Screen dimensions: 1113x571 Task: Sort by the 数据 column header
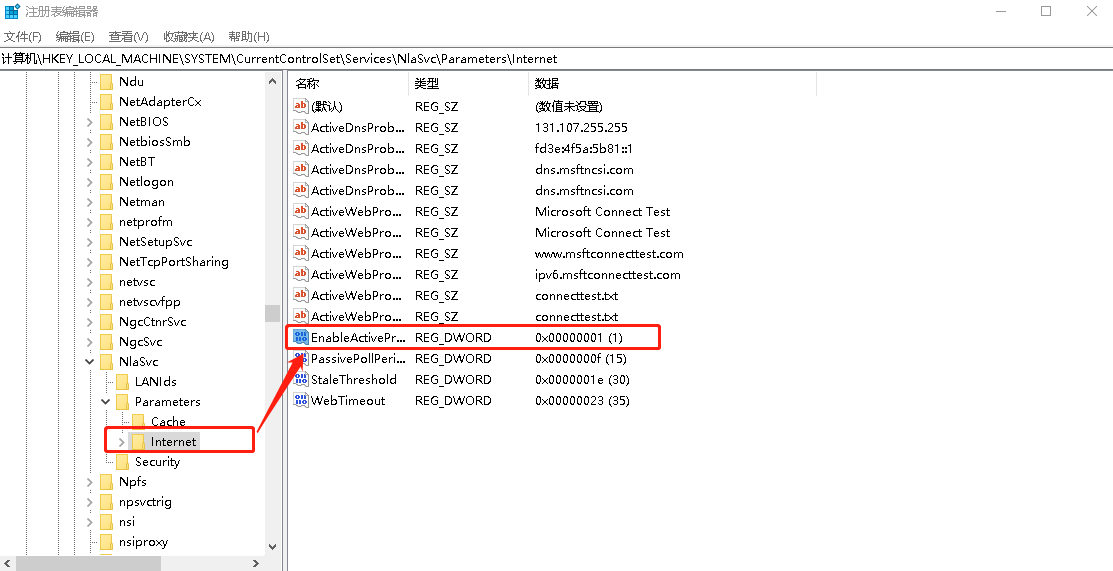coord(673,84)
